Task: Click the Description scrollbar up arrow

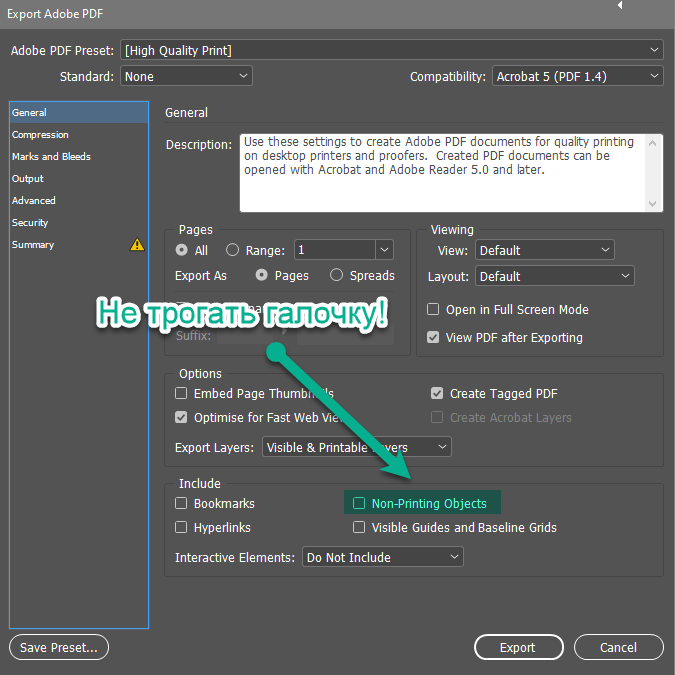Action: (653, 142)
